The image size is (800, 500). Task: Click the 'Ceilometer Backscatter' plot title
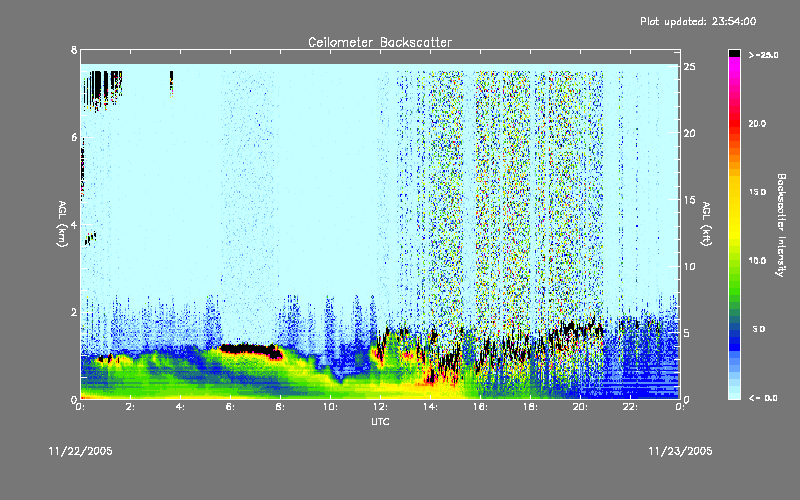[380, 42]
